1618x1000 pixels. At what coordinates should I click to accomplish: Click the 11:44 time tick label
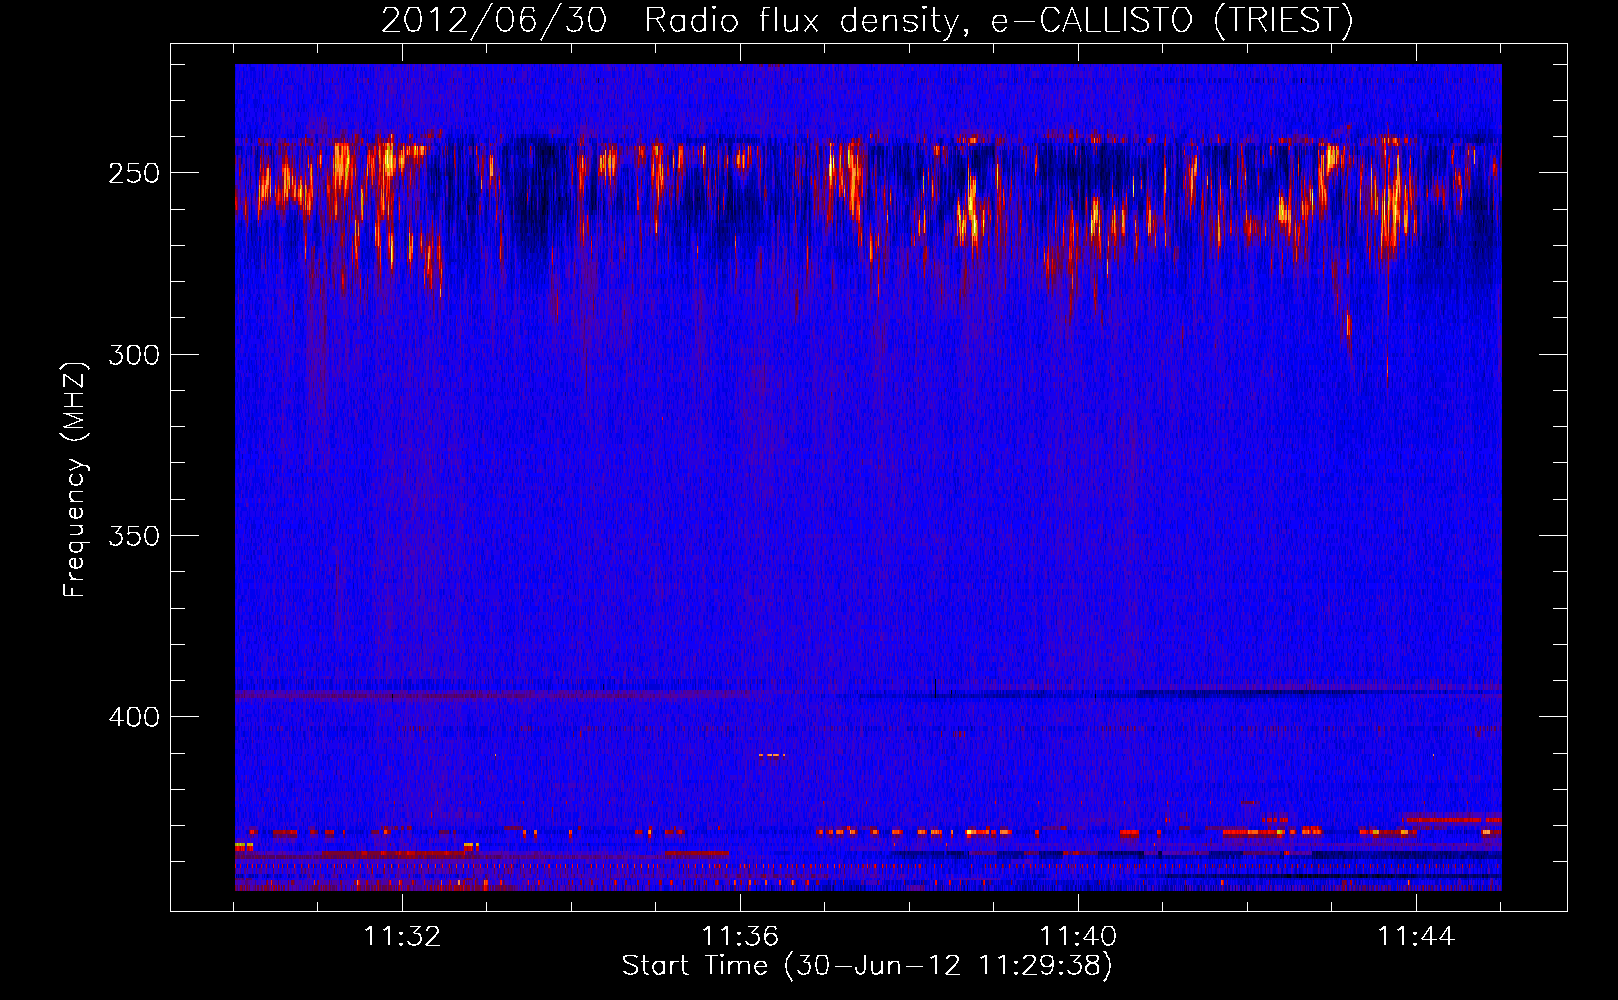pos(1416,937)
